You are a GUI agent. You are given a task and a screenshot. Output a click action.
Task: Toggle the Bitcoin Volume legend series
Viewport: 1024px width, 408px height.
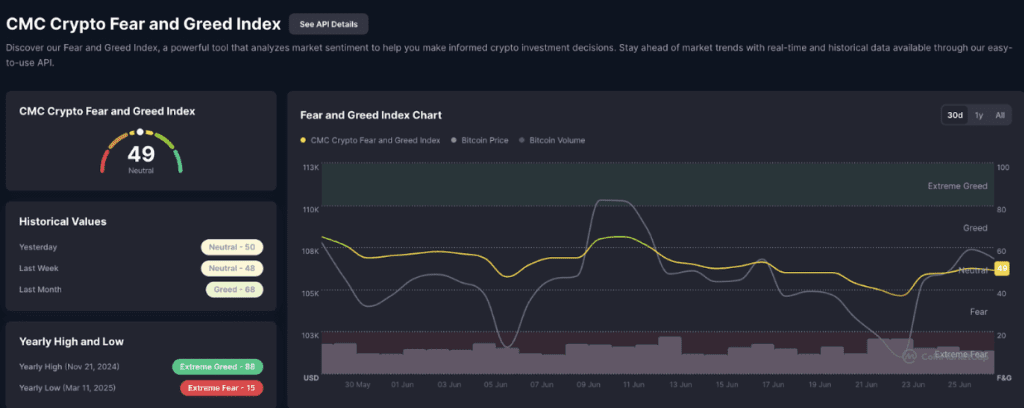552,140
